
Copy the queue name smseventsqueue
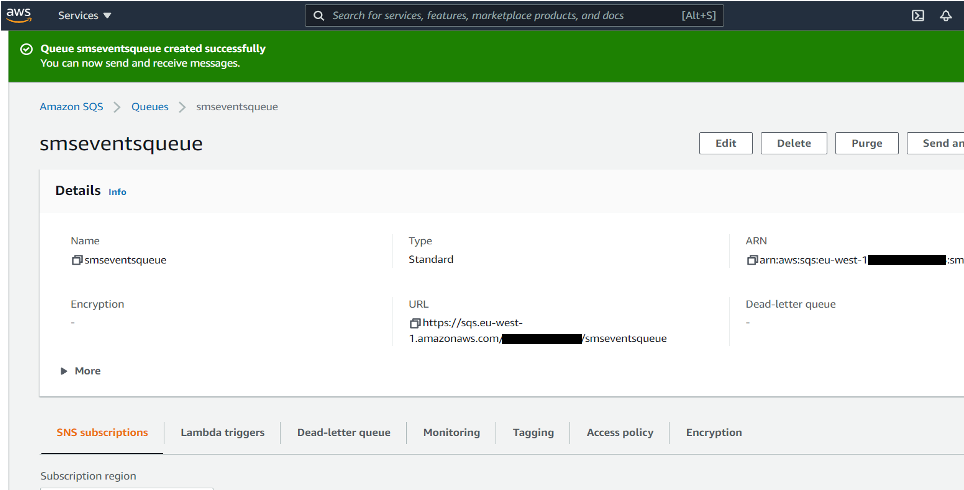click(77, 260)
